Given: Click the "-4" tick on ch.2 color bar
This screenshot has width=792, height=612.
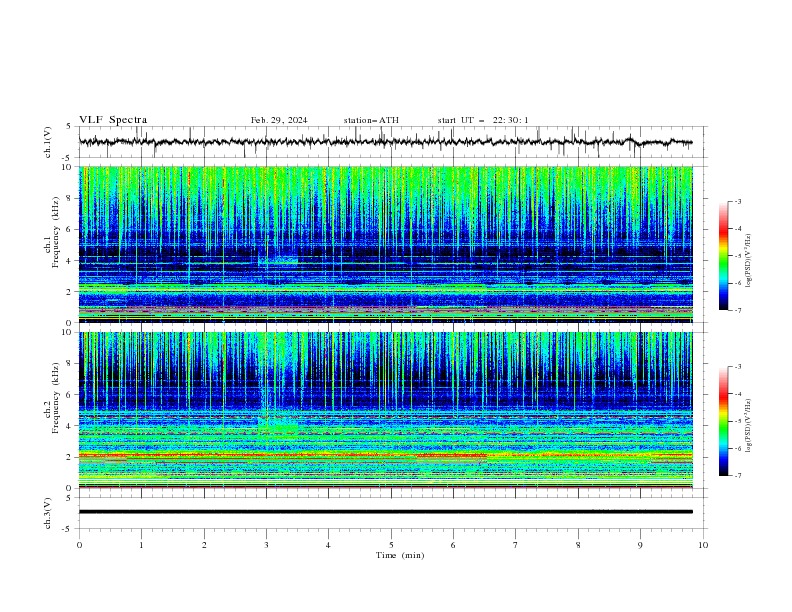Looking at the screenshot, I should click(x=737, y=394).
